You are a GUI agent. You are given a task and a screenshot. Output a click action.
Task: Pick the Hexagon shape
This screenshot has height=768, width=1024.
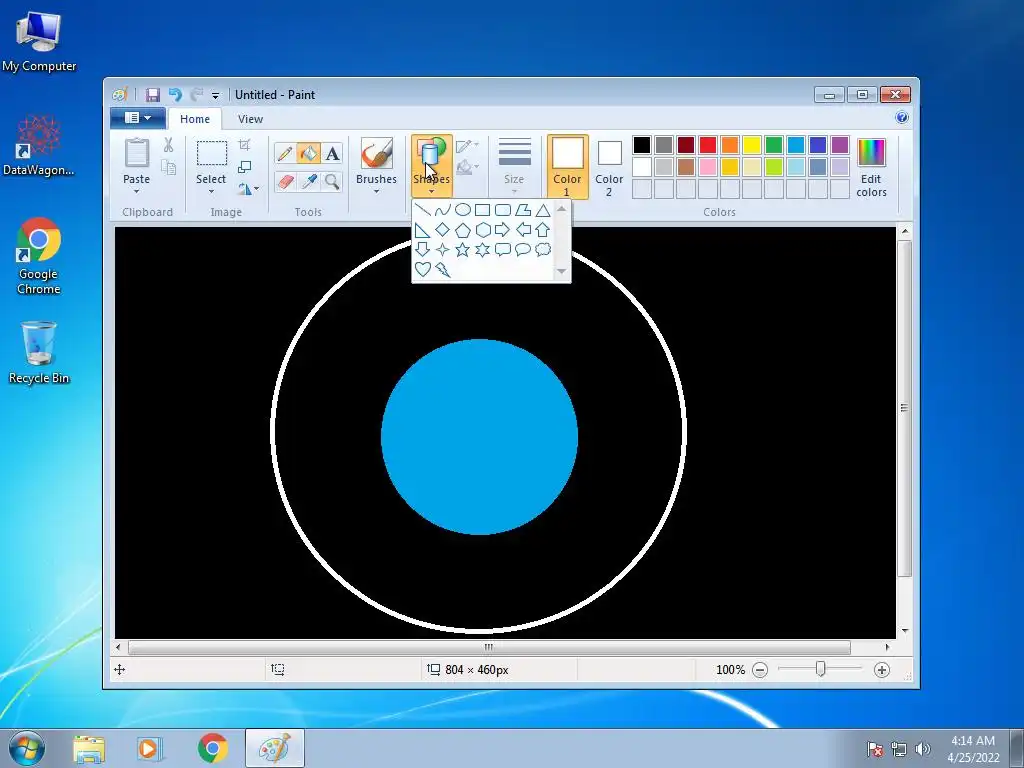[483, 230]
